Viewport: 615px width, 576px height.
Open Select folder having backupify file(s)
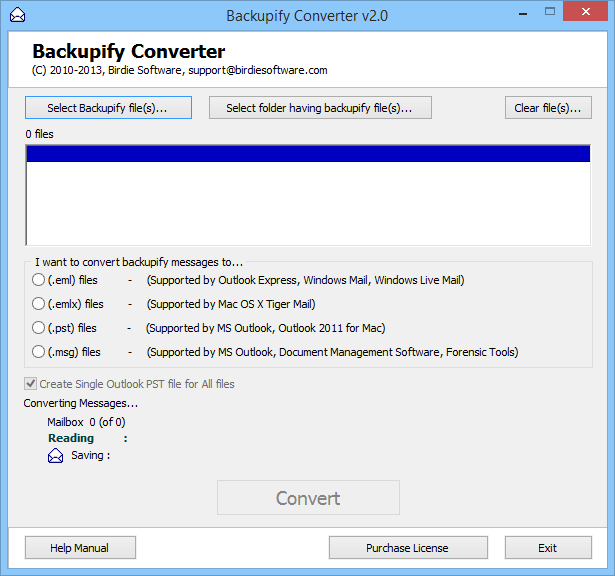pos(320,107)
